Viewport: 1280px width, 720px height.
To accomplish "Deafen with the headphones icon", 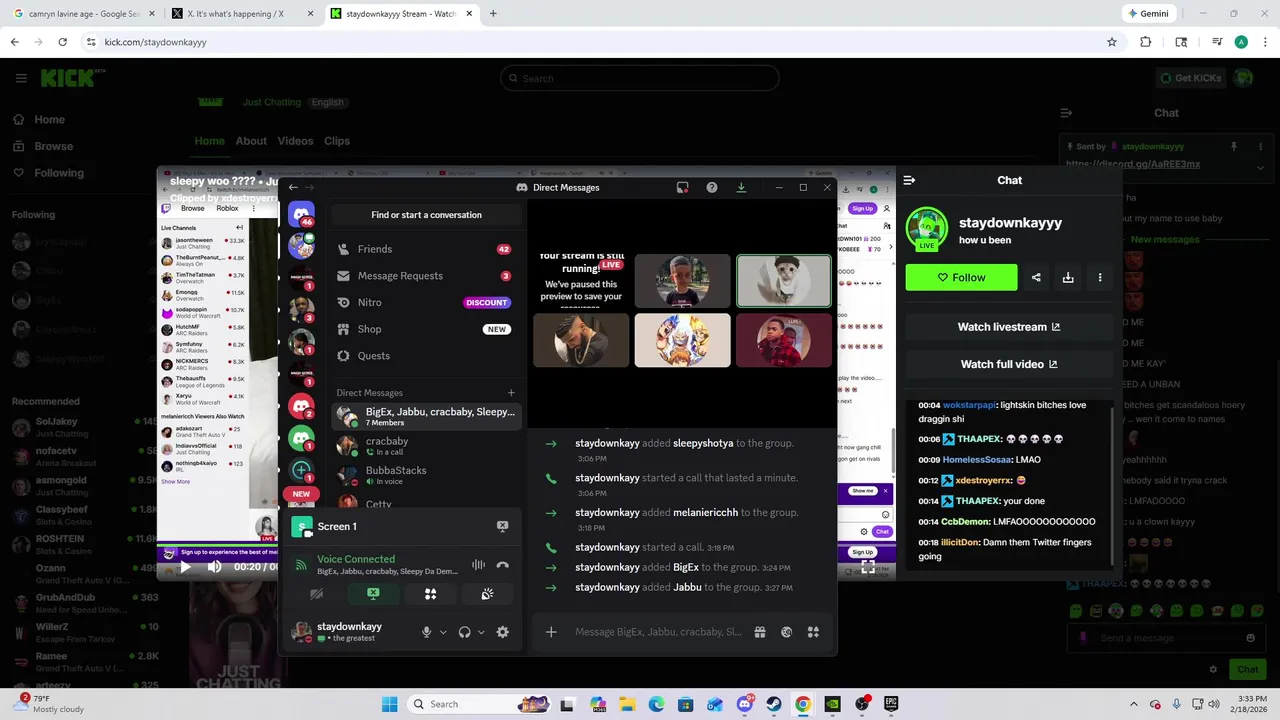I will point(464,632).
